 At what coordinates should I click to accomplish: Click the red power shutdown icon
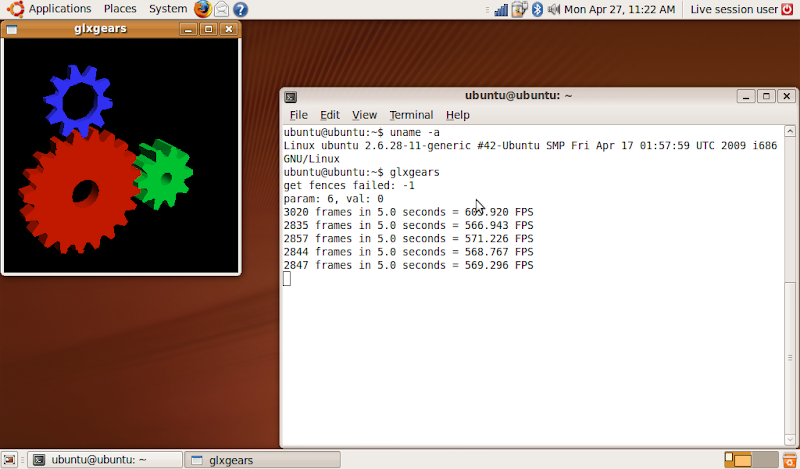(787, 9)
